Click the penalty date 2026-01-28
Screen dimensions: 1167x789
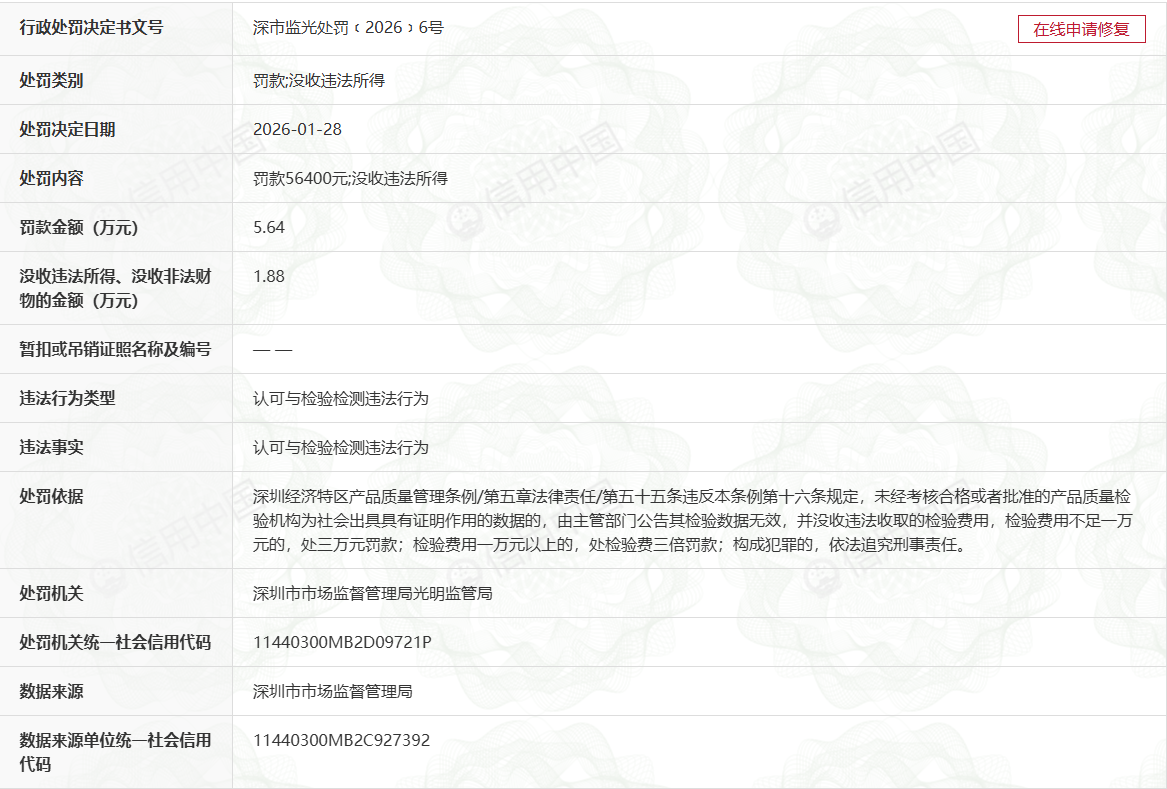[298, 129]
